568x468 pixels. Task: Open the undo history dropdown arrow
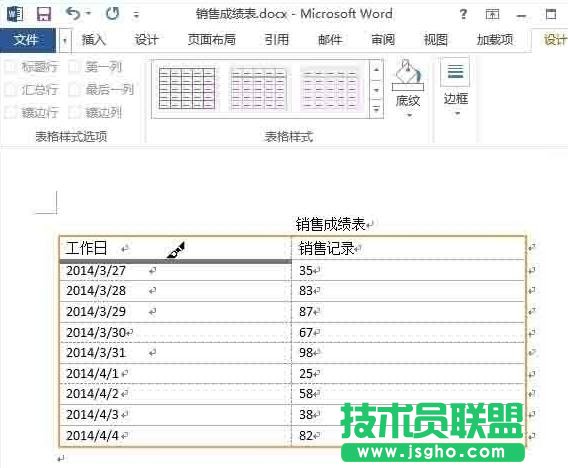coord(88,14)
